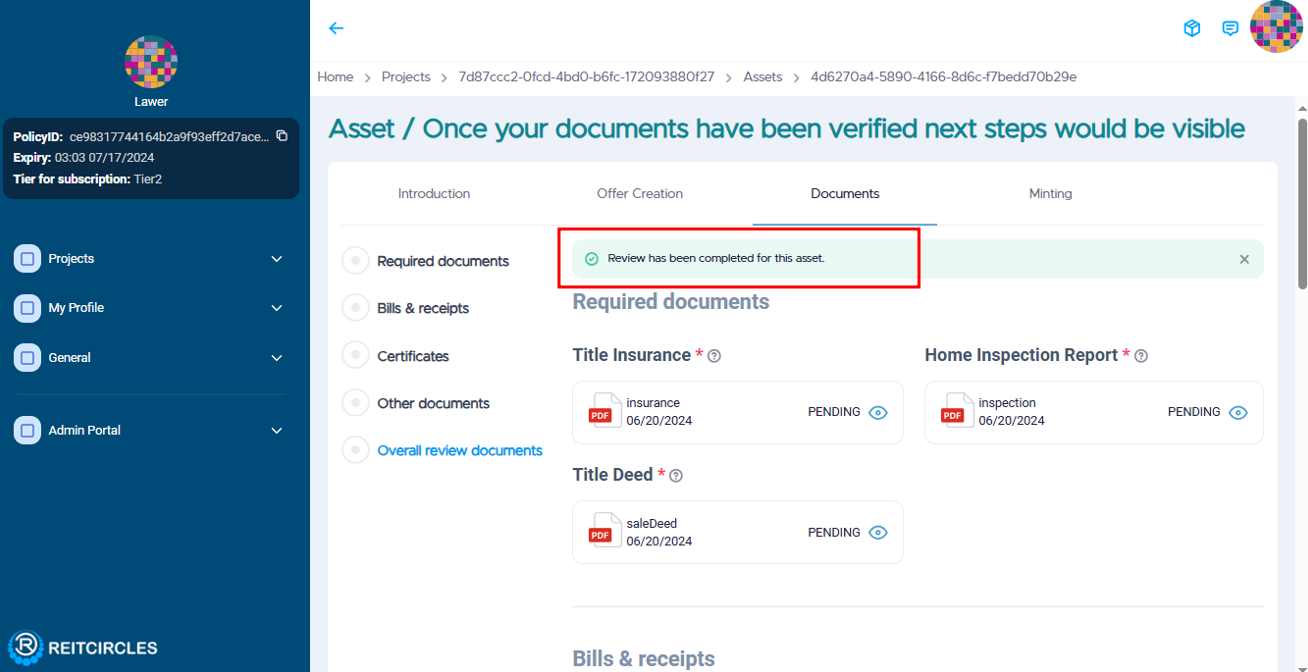Image resolution: width=1308 pixels, height=672 pixels.
Task: Dismiss the review completed notification
Action: (x=1244, y=258)
